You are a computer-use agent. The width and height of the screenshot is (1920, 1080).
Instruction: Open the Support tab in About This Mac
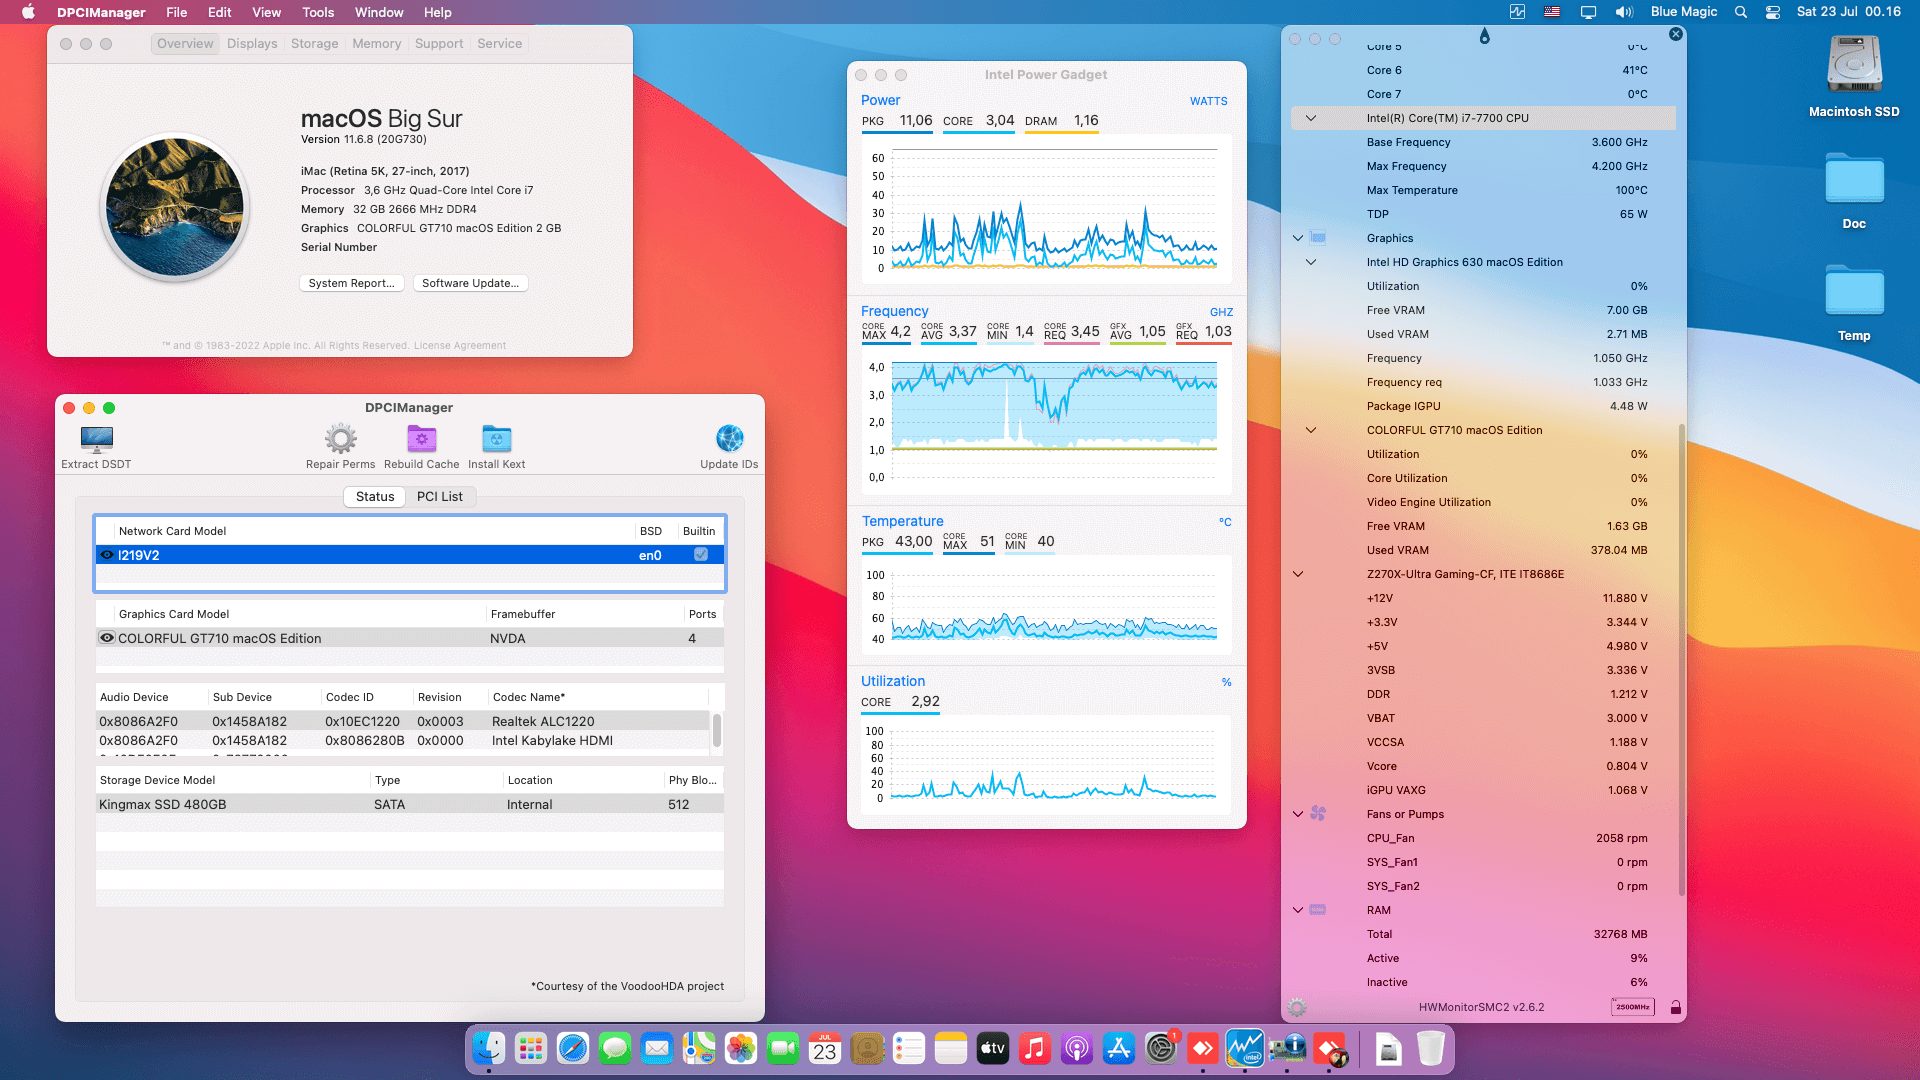tap(439, 44)
